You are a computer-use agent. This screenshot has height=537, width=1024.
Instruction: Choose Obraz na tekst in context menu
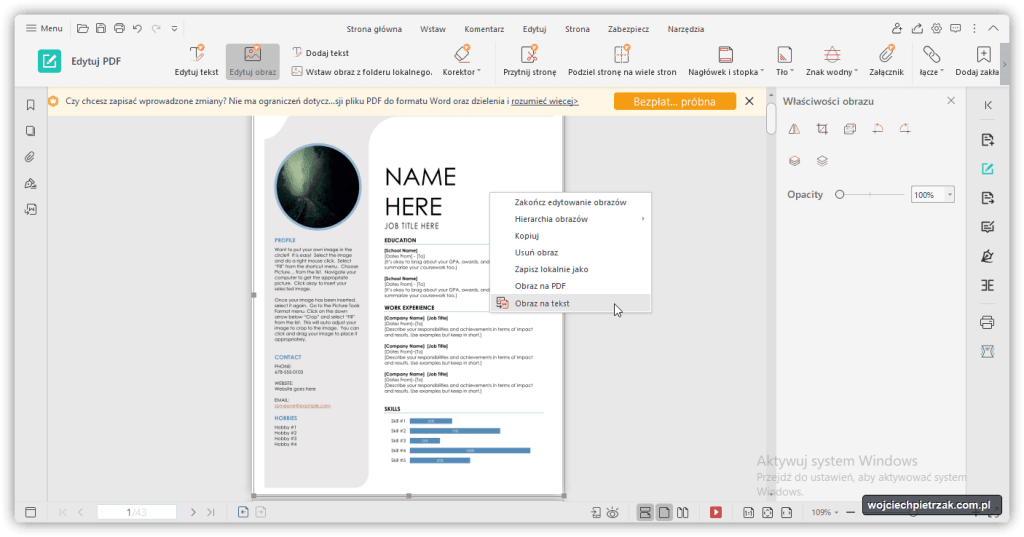click(570, 303)
